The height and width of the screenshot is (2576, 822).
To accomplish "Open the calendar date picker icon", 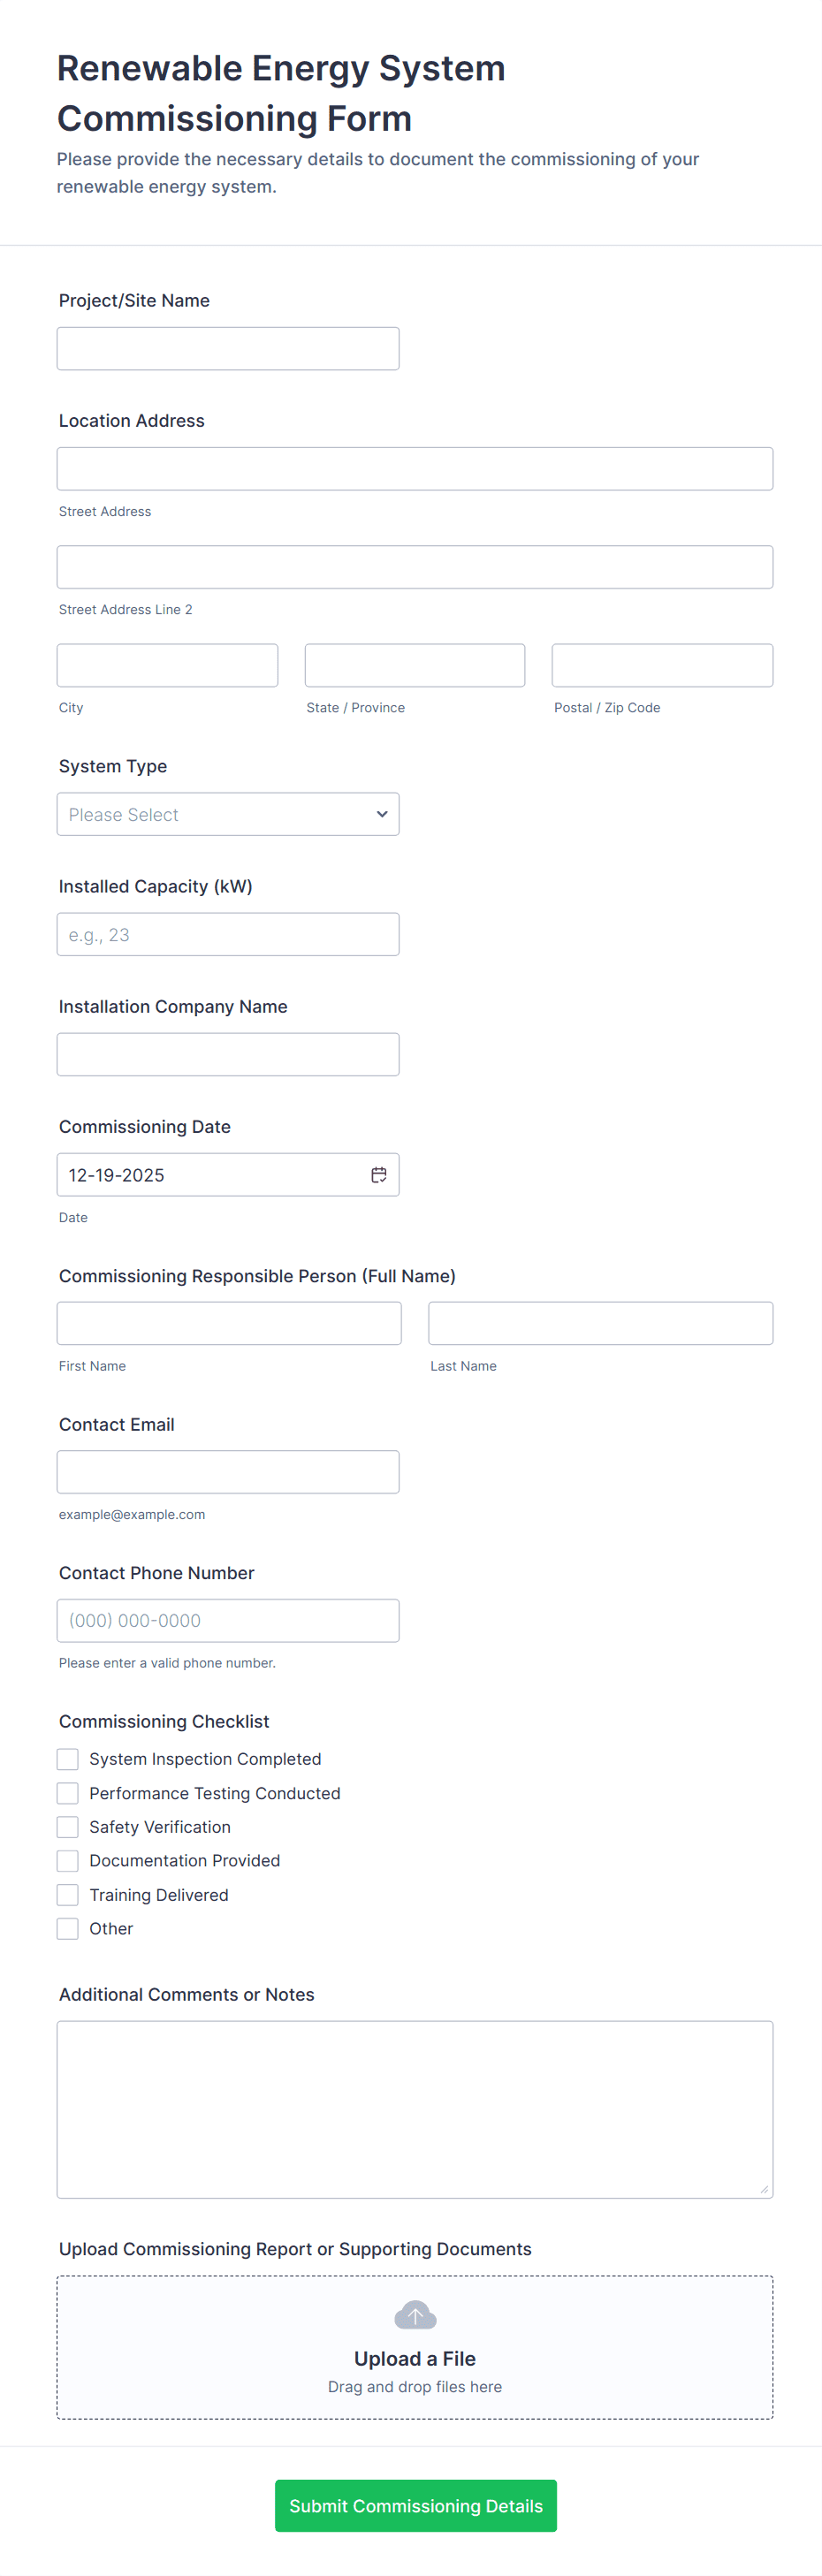I will [x=380, y=1175].
